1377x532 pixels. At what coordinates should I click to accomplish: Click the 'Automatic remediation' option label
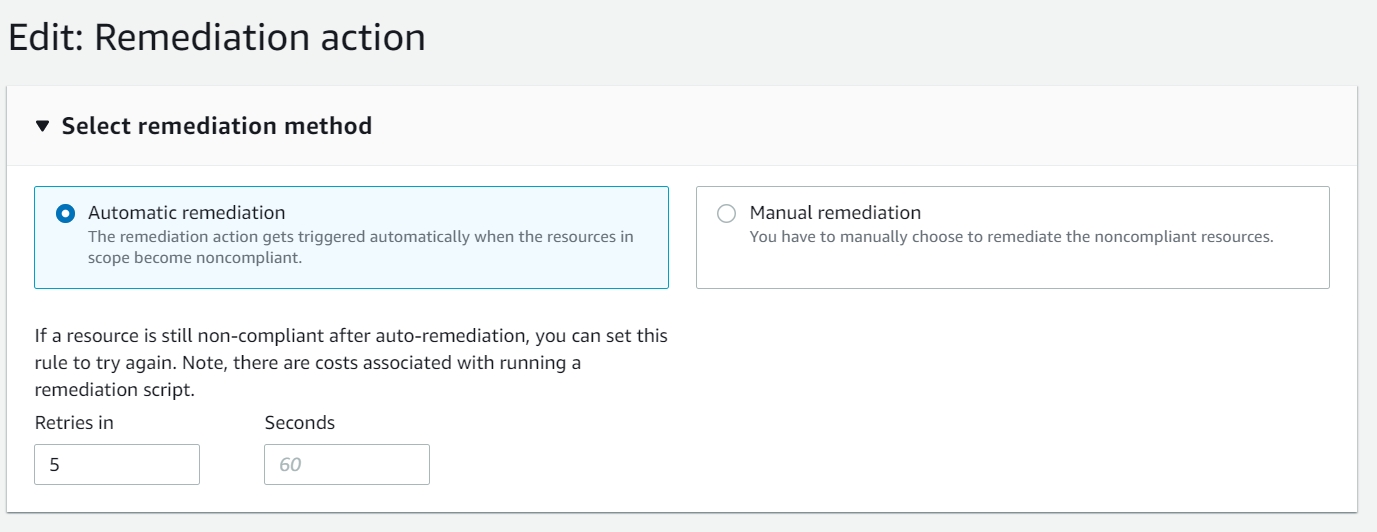[187, 213]
